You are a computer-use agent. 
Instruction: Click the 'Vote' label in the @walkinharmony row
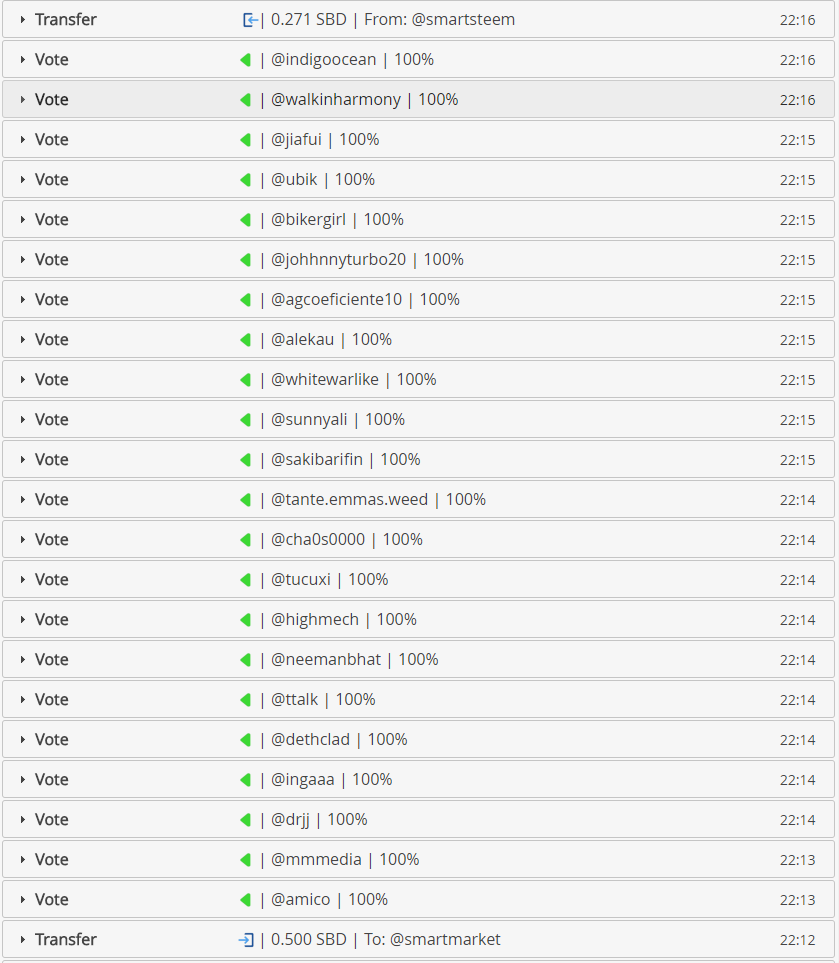pyautogui.click(x=52, y=99)
